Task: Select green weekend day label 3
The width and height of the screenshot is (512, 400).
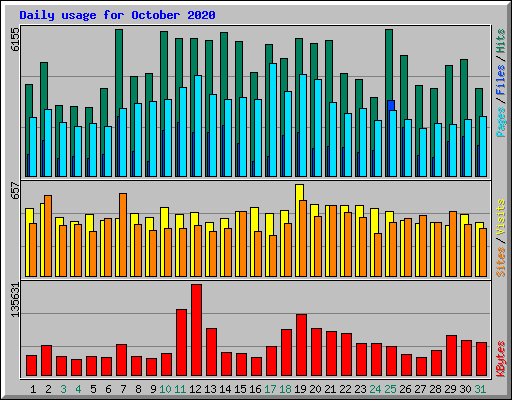Action: pyautogui.click(x=63, y=389)
